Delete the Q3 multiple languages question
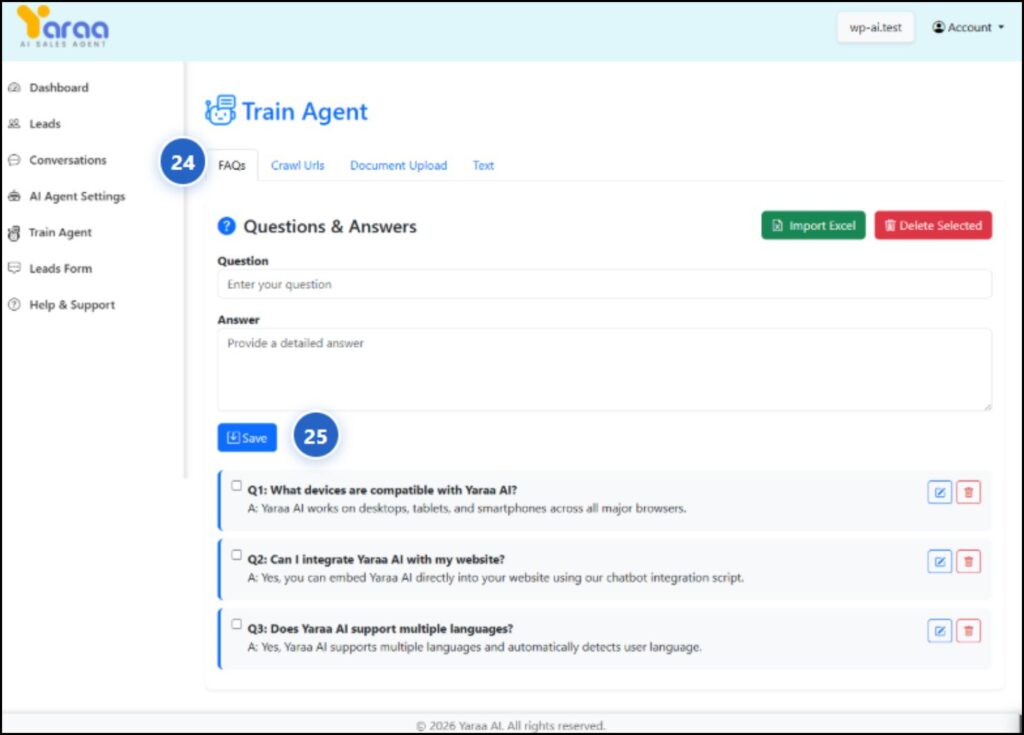This screenshot has width=1024, height=735. [968, 630]
